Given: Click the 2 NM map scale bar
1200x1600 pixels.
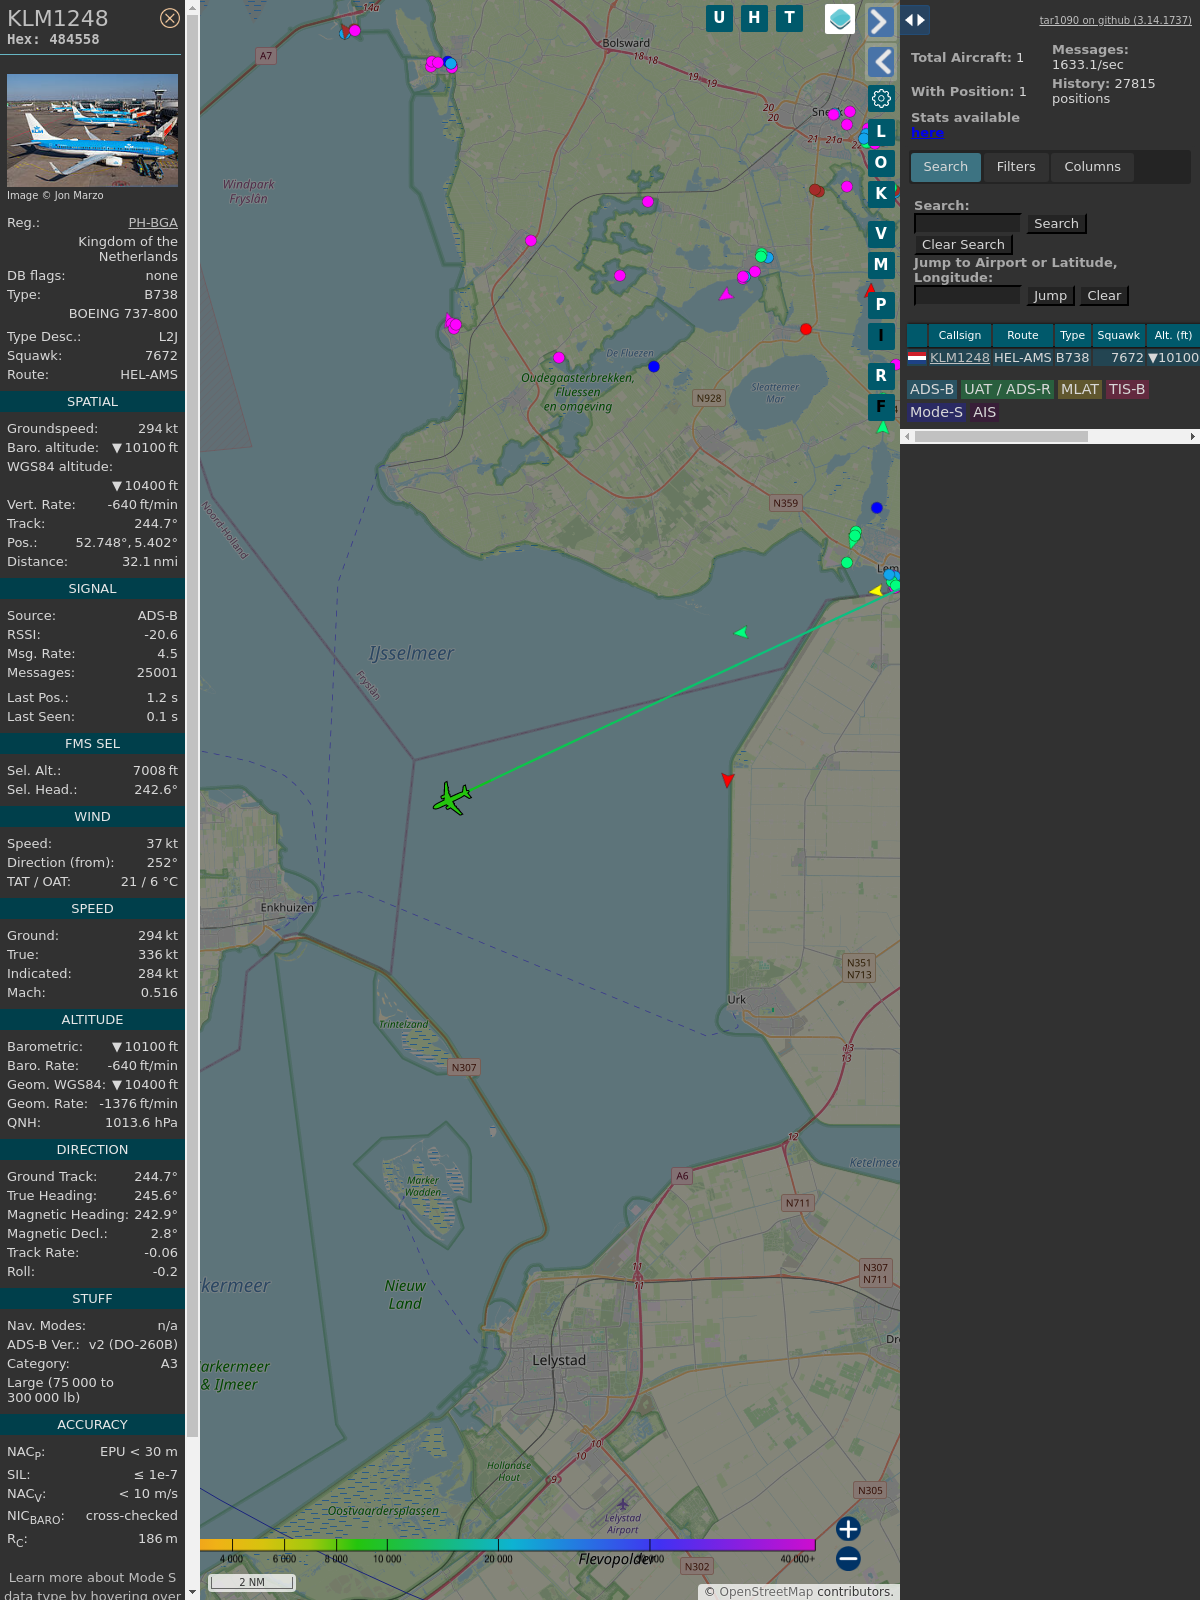Looking at the screenshot, I should click(x=252, y=1582).
